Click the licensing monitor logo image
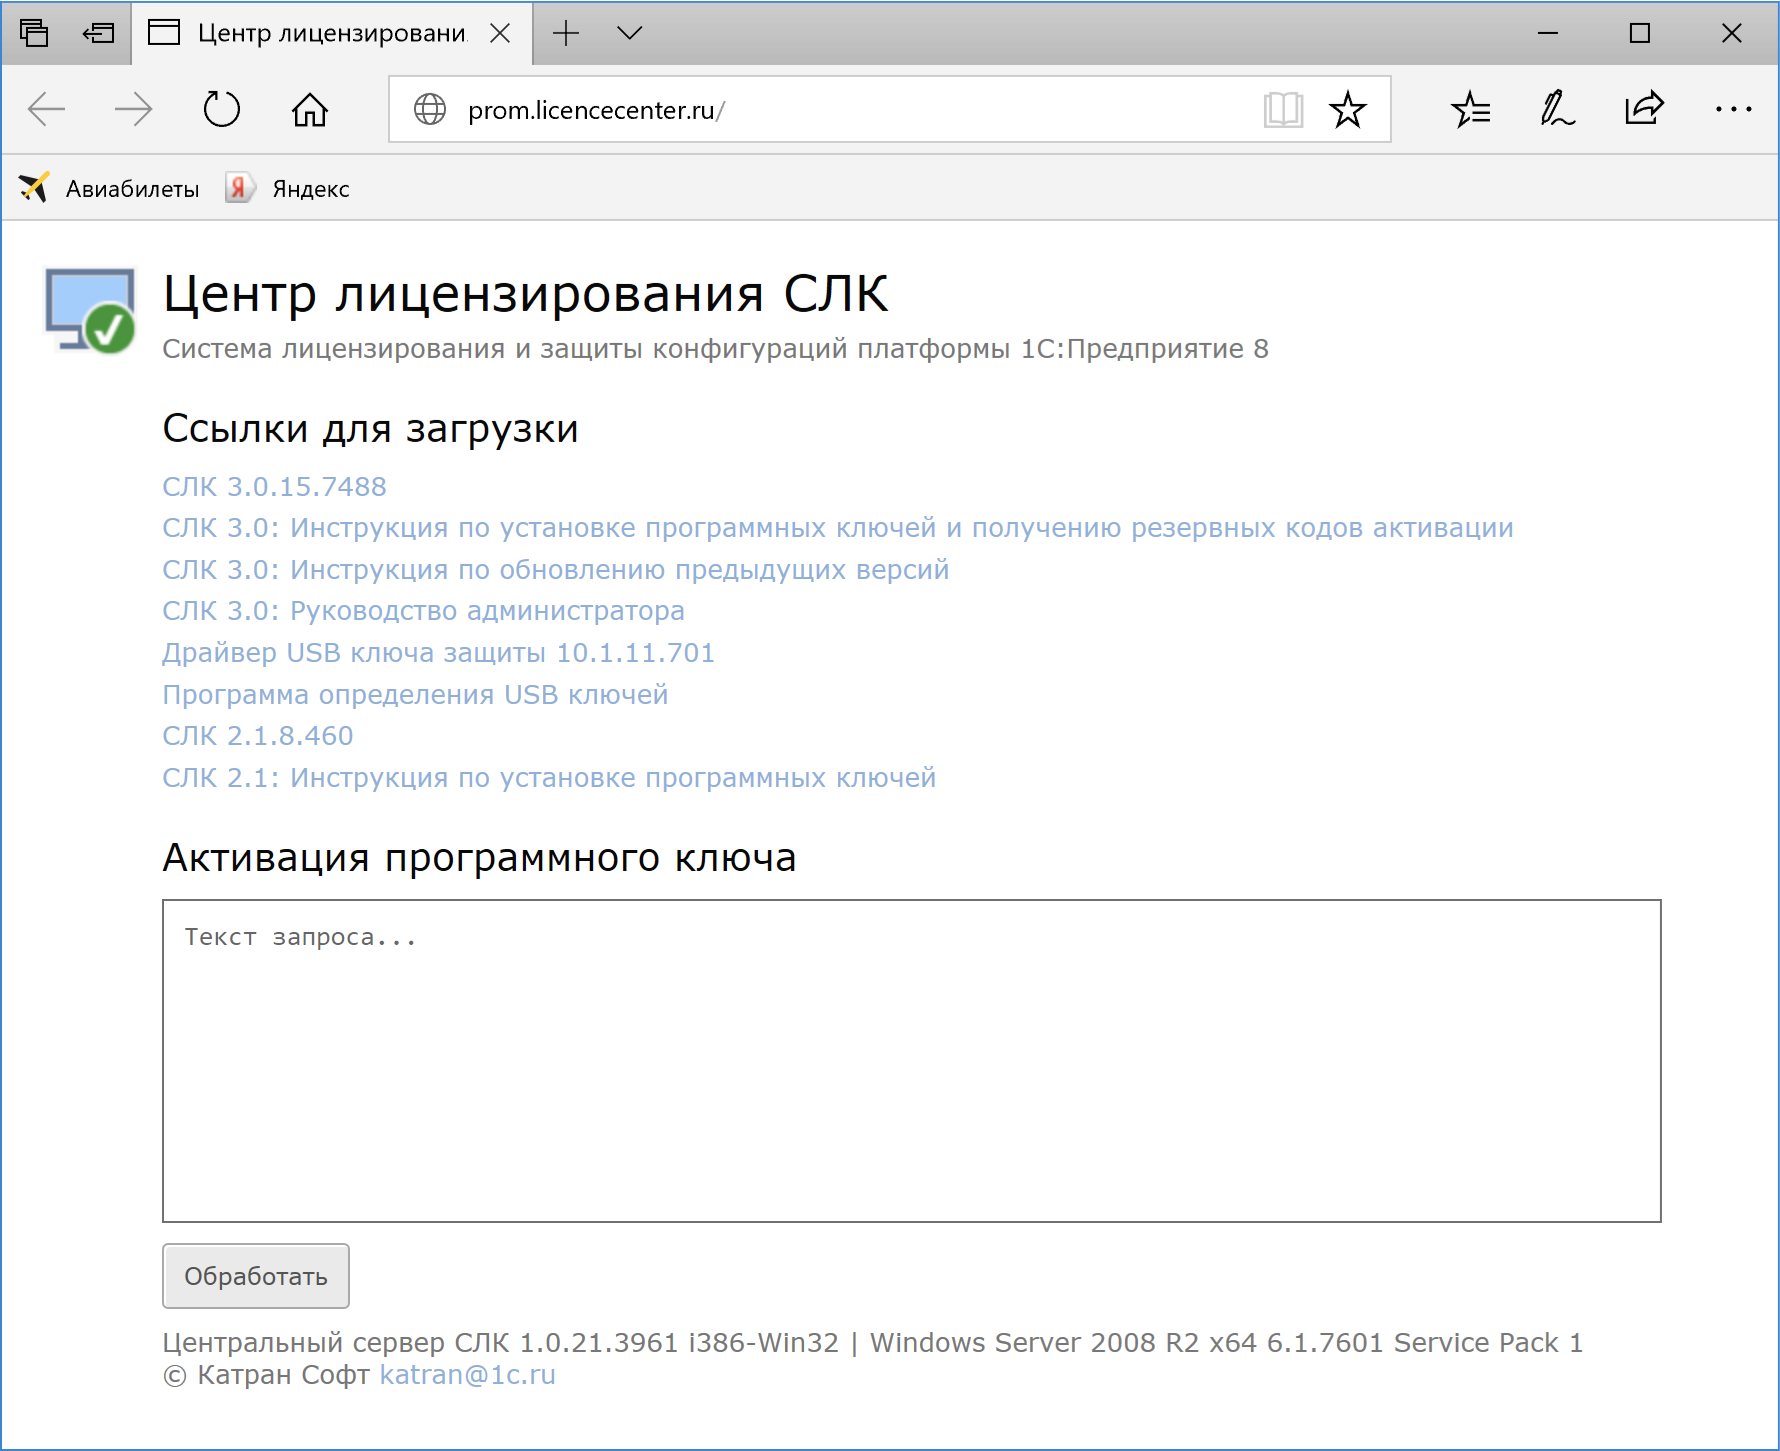The image size is (1780, 1451). pos(91,311)
